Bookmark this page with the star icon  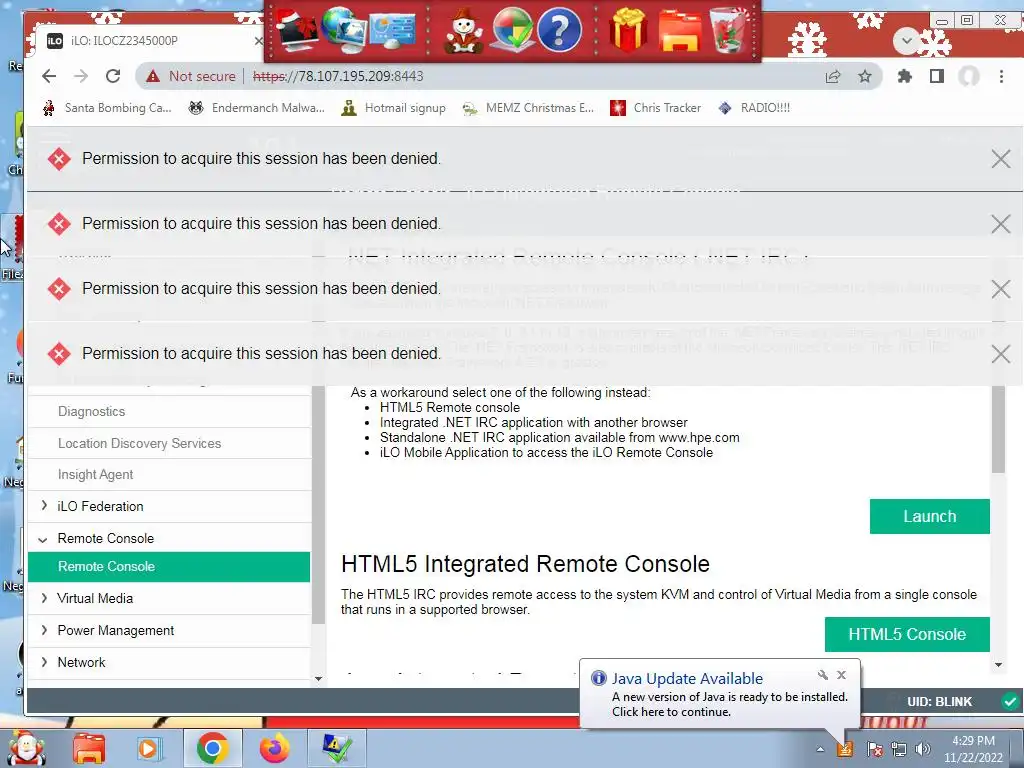click(865, 76)
